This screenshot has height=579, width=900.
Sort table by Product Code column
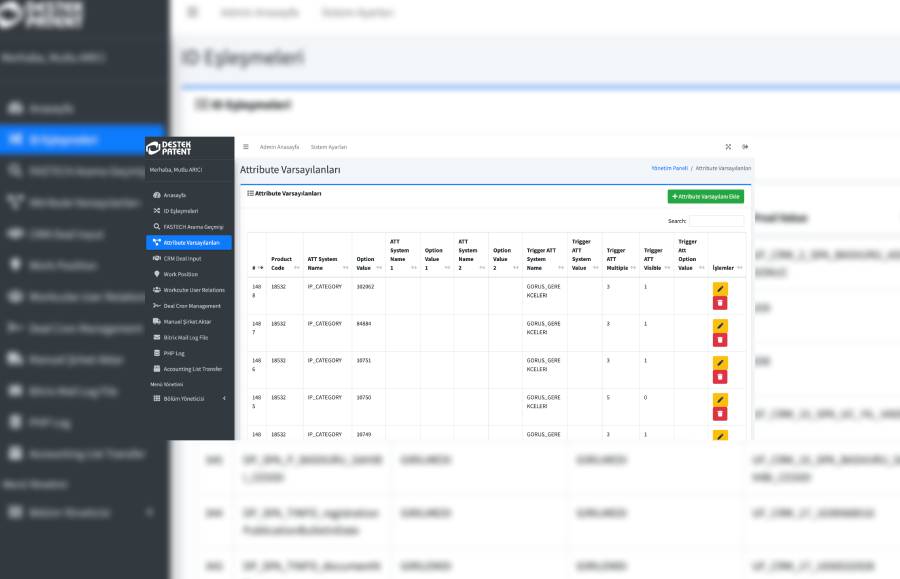coord(284,263)
